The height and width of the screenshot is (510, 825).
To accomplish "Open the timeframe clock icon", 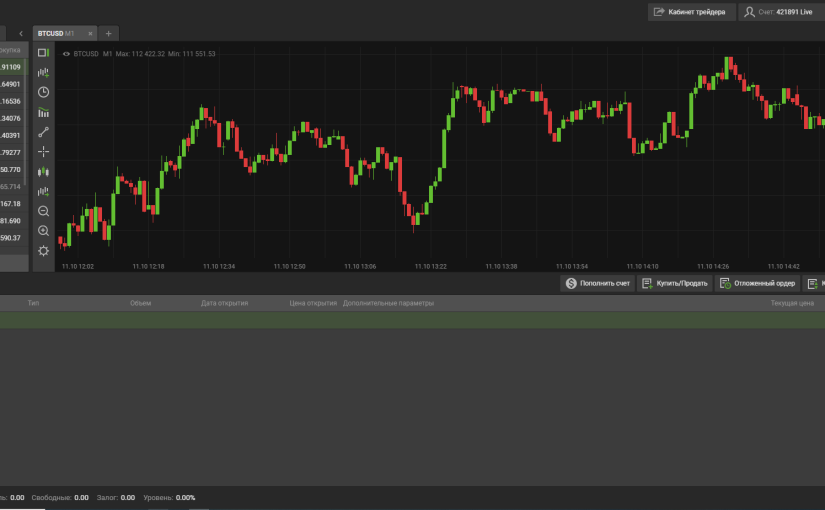I will pos(43,92).
